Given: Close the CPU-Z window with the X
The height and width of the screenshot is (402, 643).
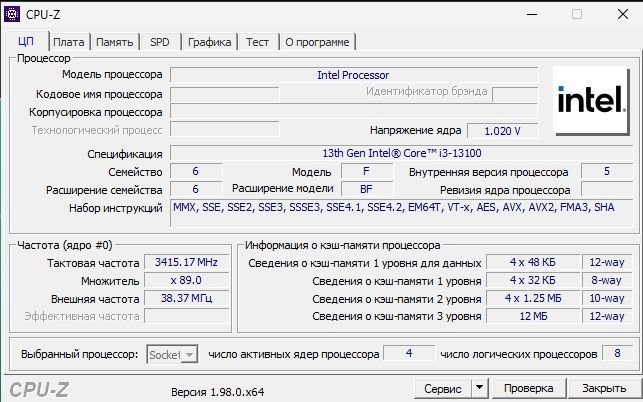Looking at the screenshot, I should pos(623,14).
